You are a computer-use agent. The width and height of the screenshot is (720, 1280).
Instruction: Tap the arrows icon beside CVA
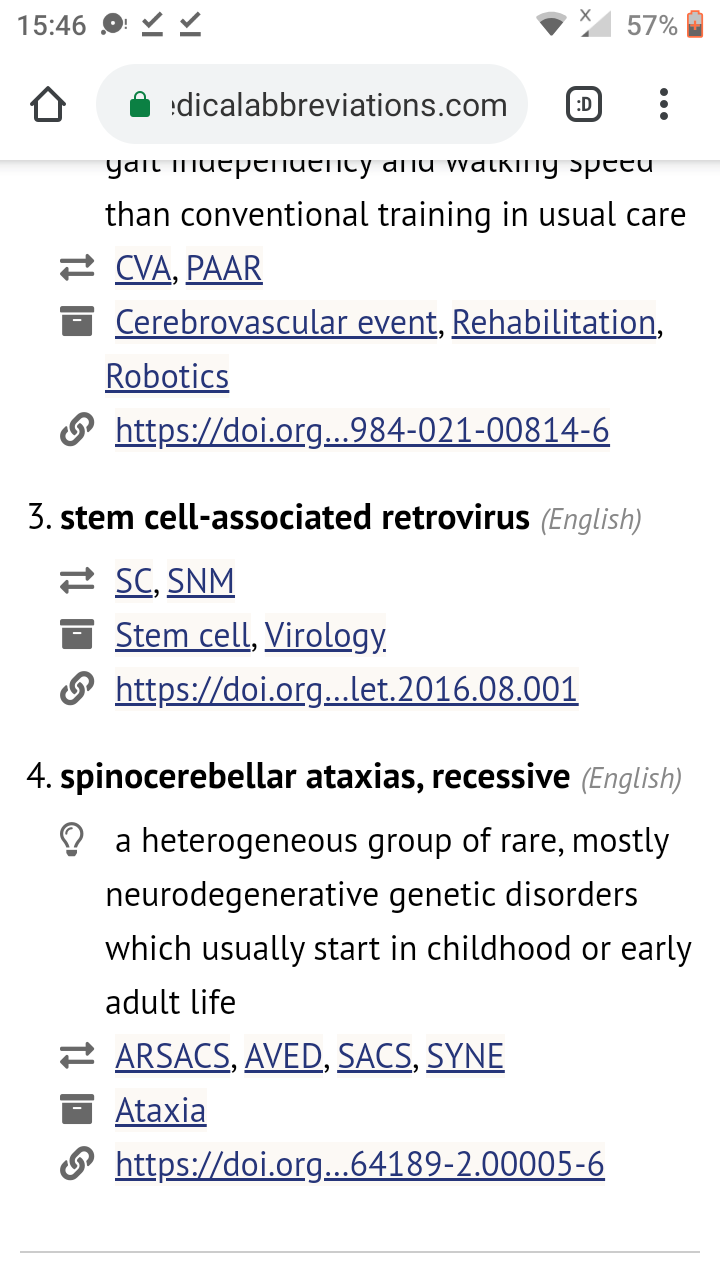tap(76, 268)
